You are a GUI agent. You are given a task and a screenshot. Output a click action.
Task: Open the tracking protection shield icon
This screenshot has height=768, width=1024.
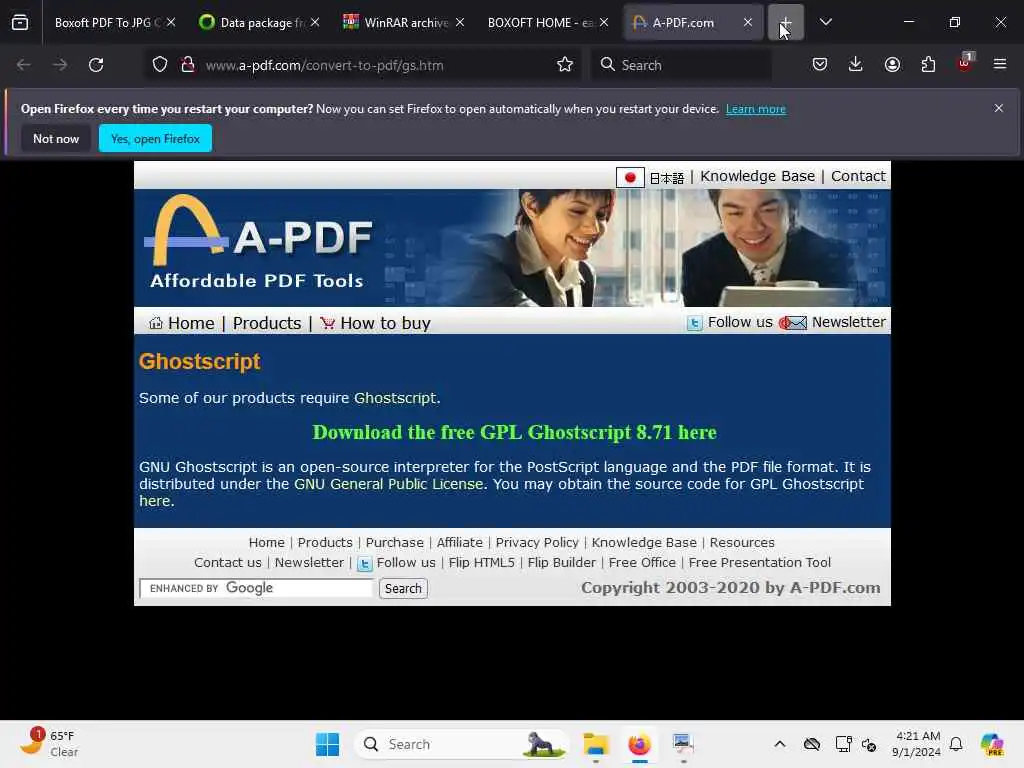[x=160, y=65]
